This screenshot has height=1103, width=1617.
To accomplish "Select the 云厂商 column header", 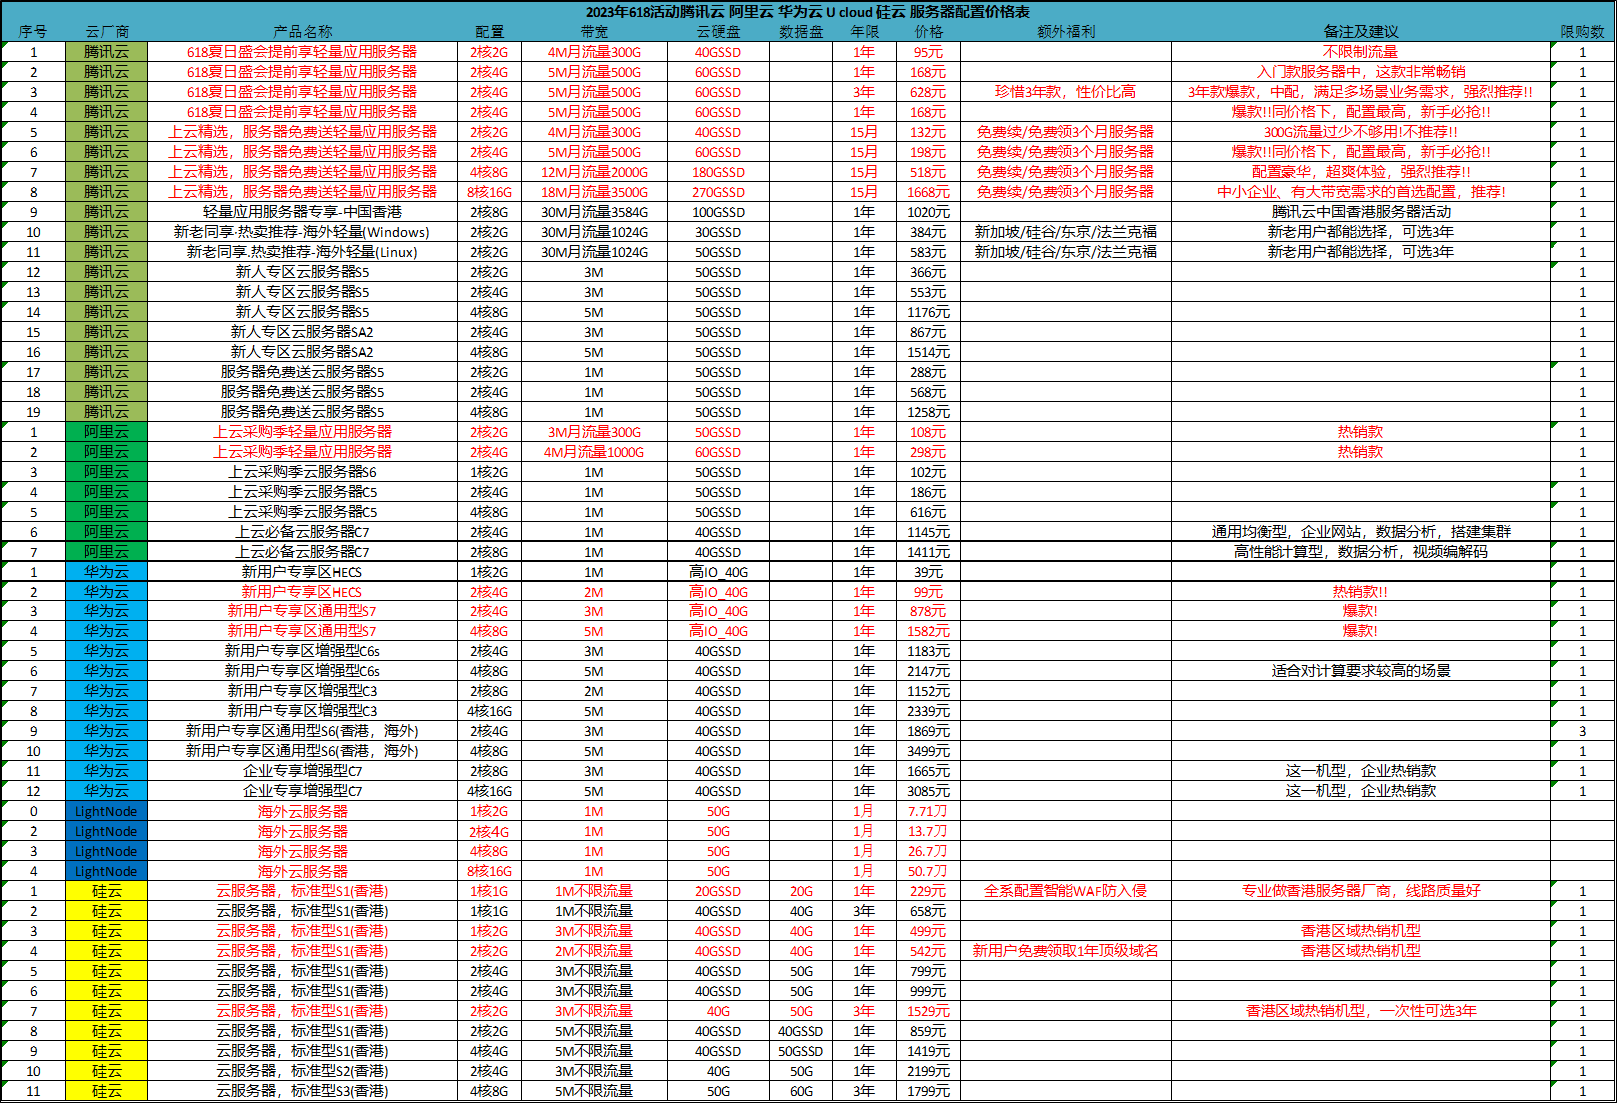I will [106, 32].
